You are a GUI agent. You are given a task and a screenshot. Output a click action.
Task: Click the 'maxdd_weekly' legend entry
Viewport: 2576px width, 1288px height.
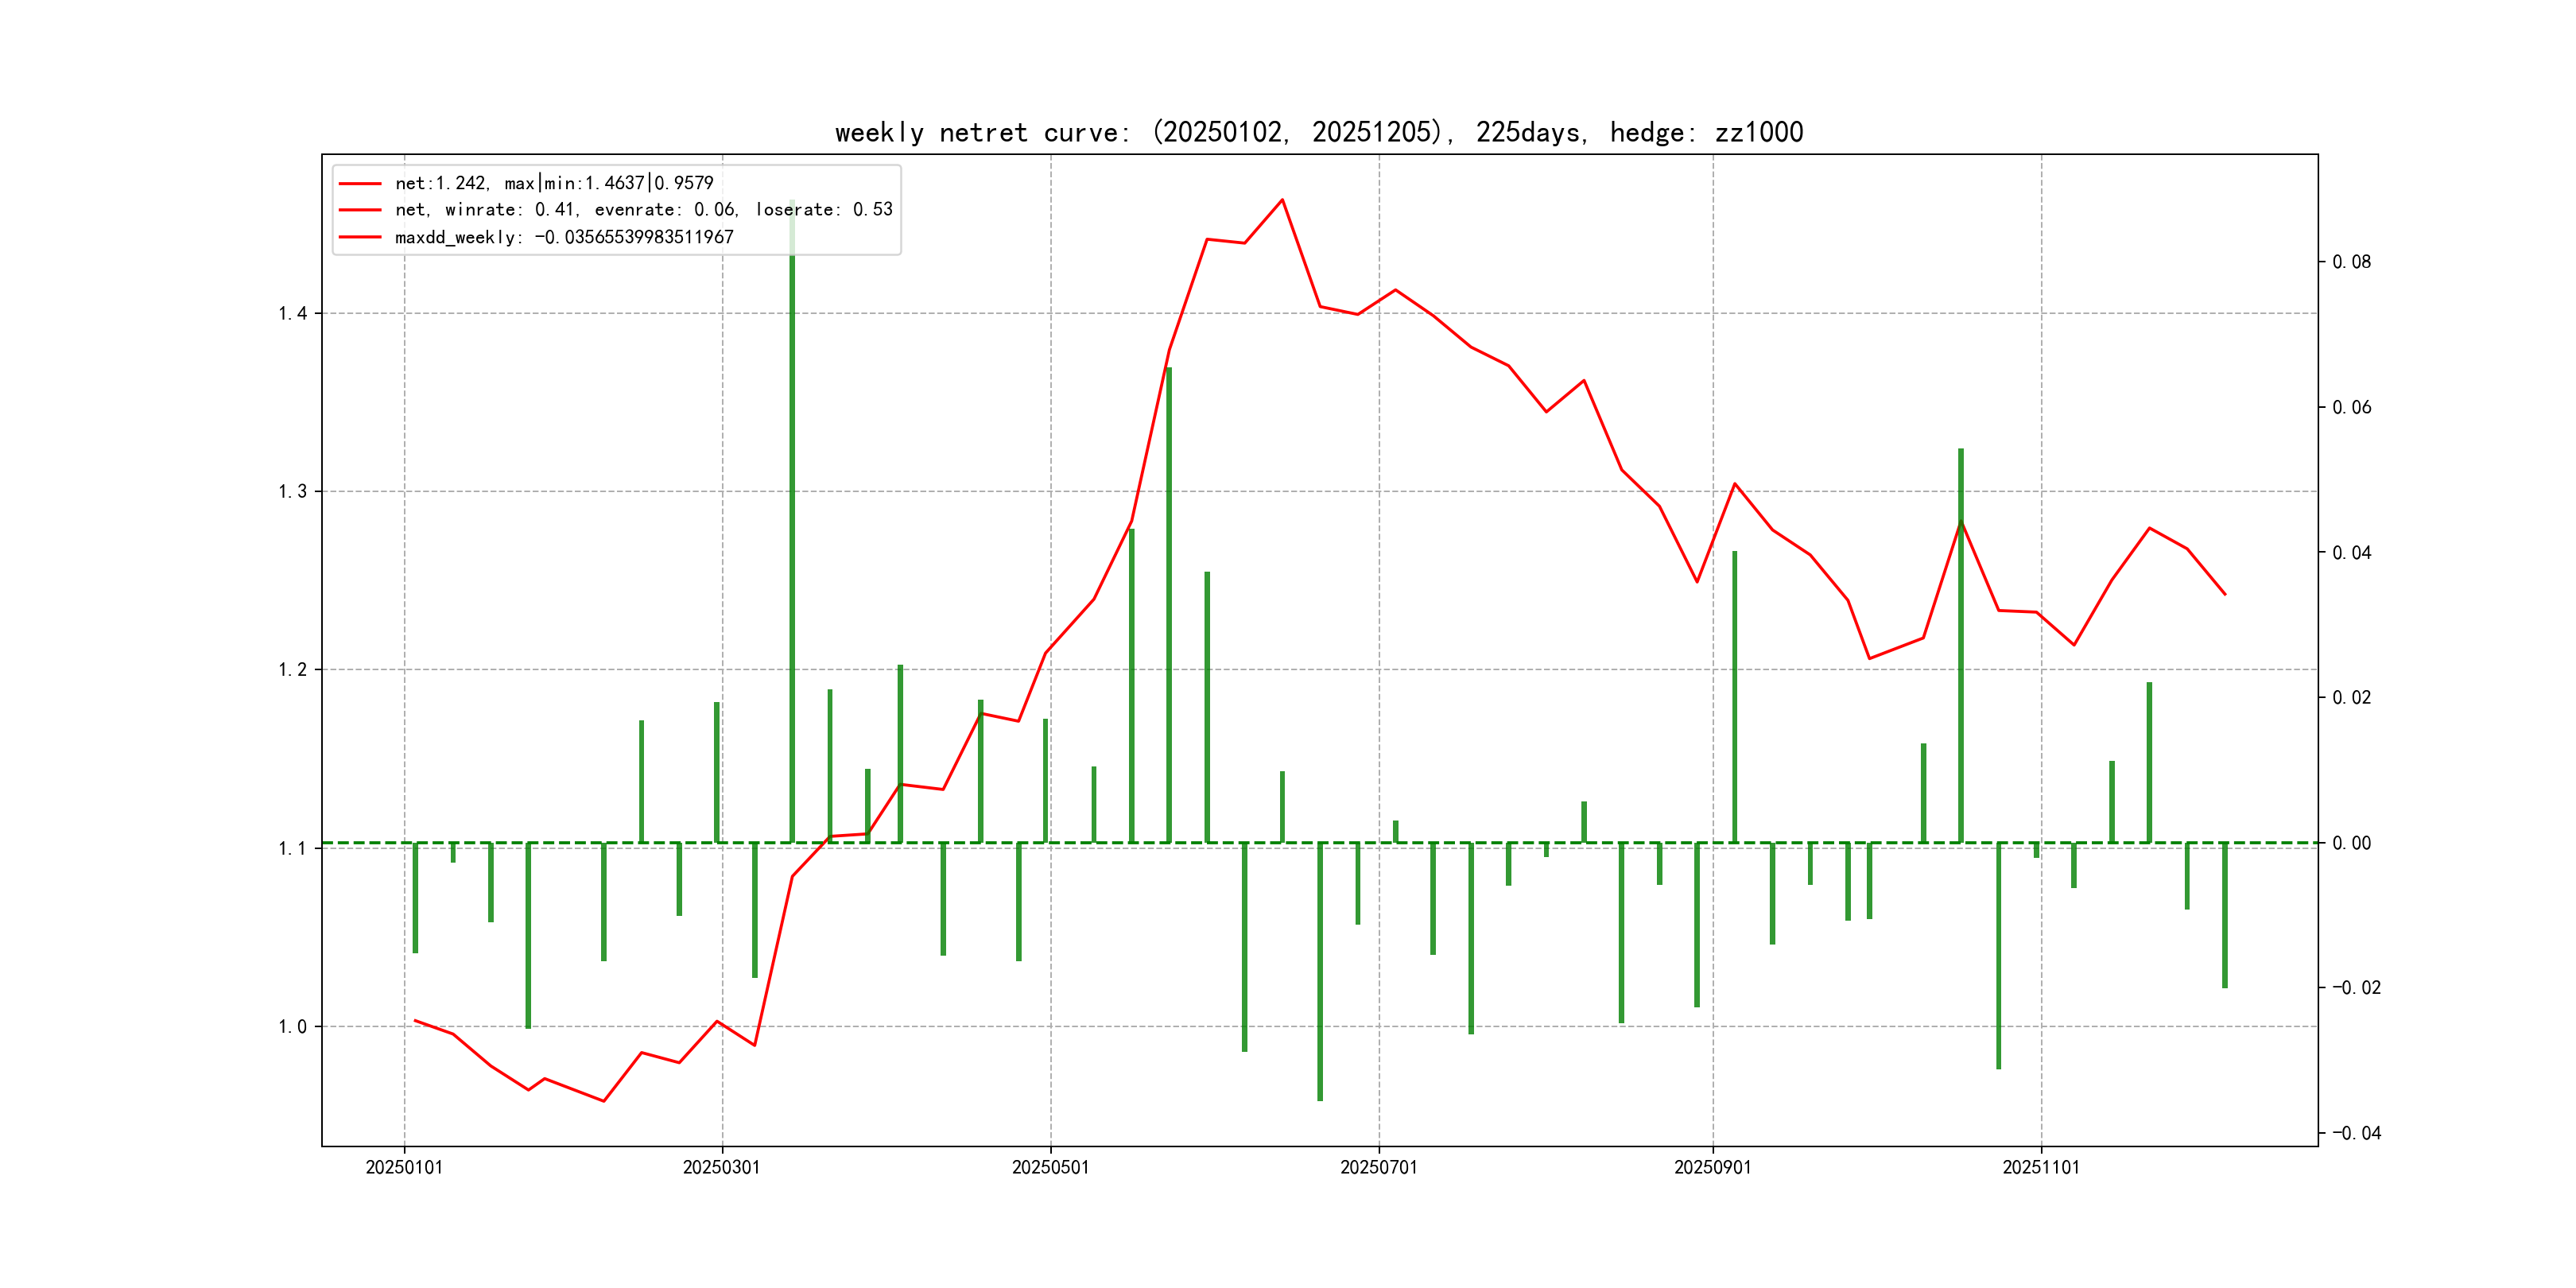point(564,237)
